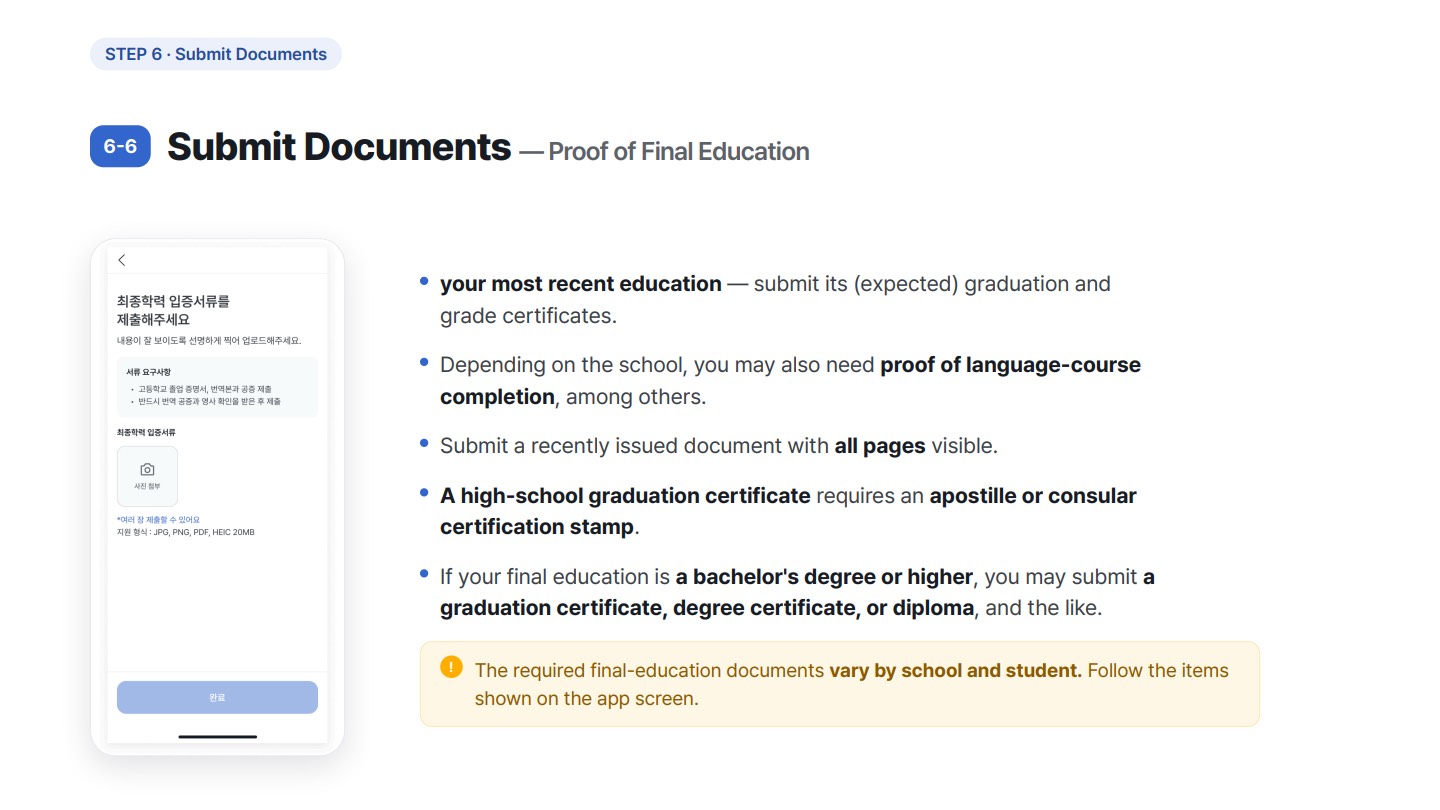Click the bold 'apostille or consular certification stamp' text
This screenshot has height=810, width=1440.
click(788, 511)
